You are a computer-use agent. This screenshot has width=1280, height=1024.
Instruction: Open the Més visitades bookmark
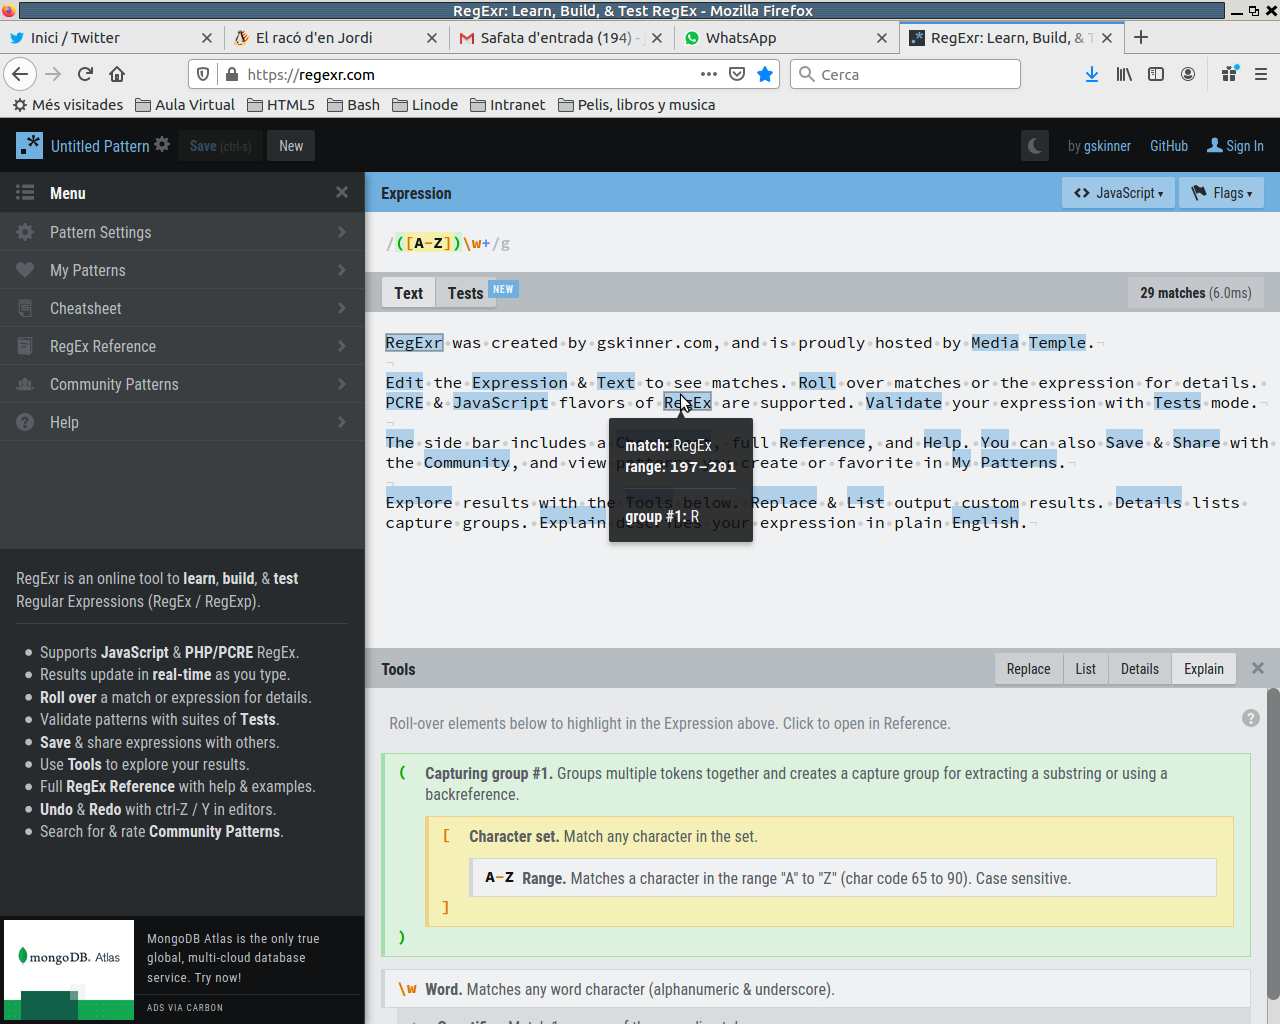pos(68,105)
